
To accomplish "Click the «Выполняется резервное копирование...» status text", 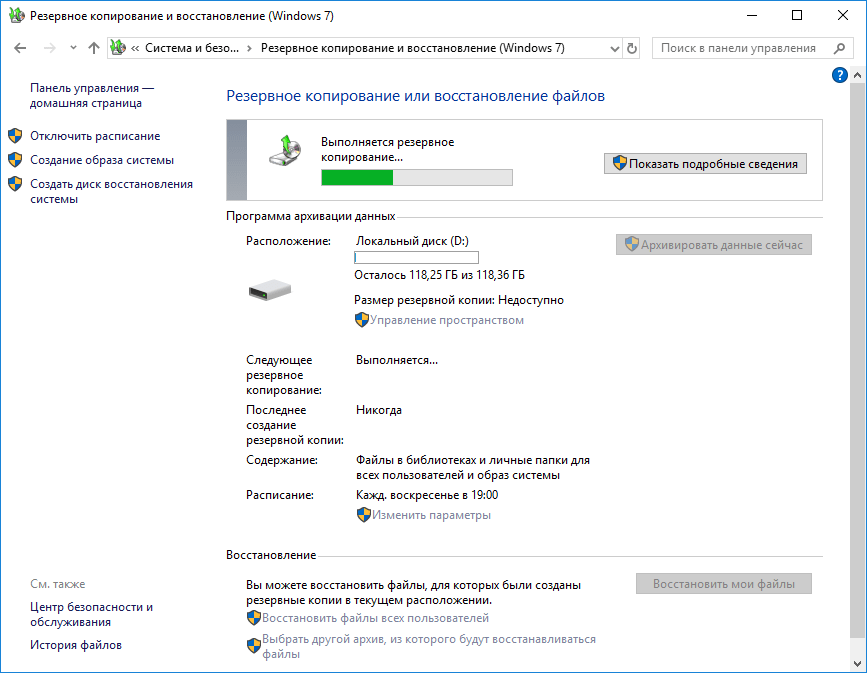I will click(x=388, y=149).
